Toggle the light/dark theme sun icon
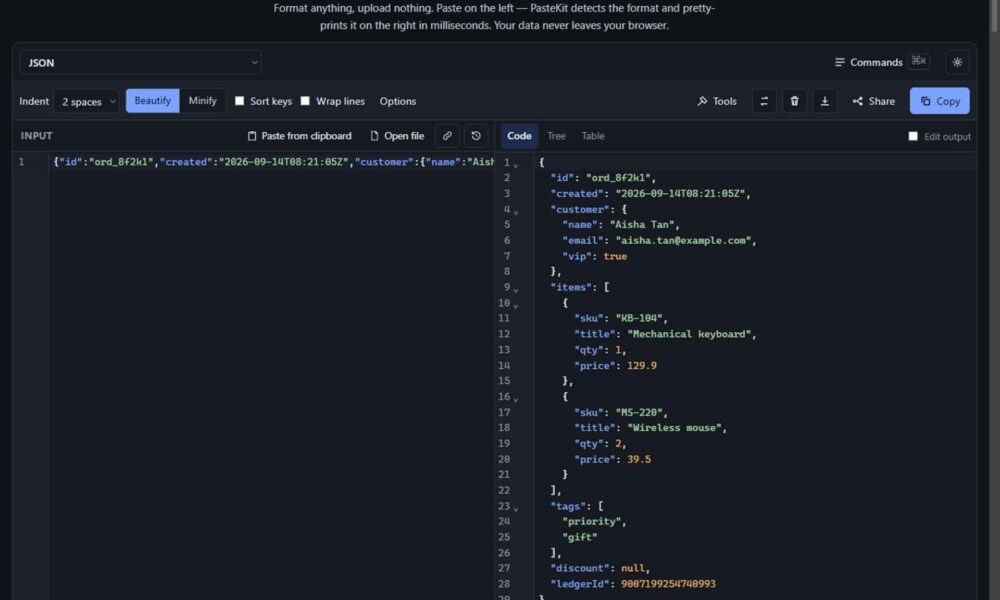Screen dimensions: 1000x600 pyautogui.click(x=957, y=62)
